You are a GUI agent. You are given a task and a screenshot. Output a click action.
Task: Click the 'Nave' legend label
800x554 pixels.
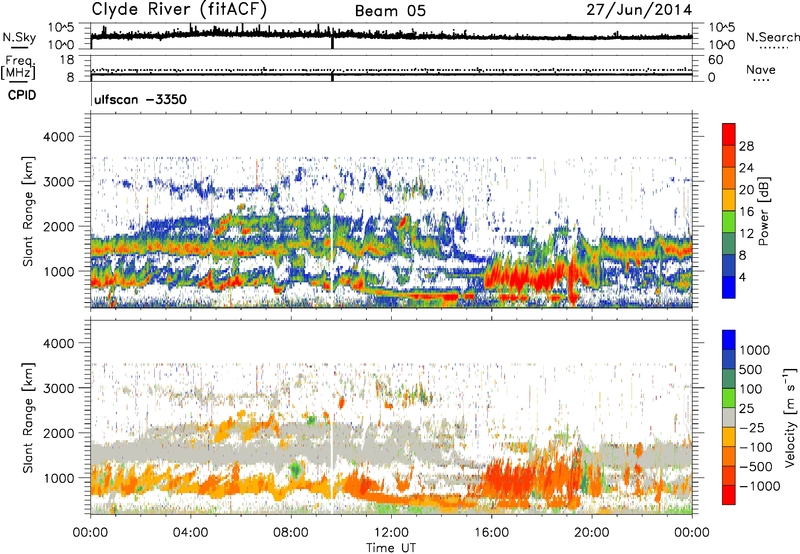tap(761, 69)
